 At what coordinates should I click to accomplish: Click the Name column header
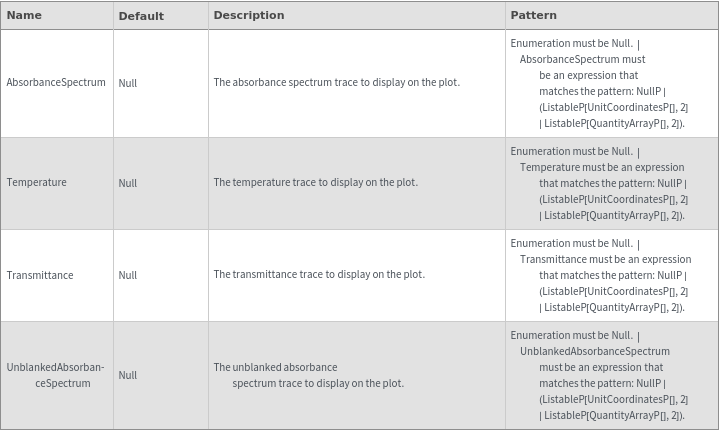pos(24,16)
